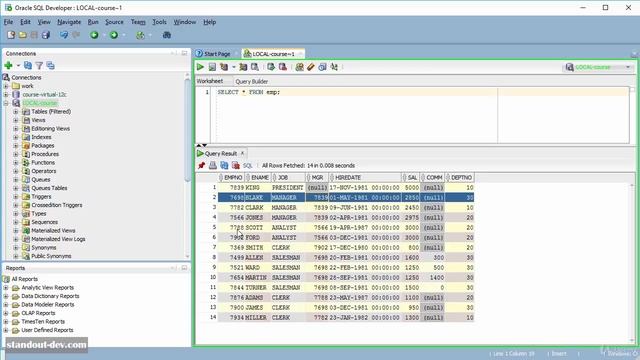
Task: Select the LOCAL-course connection node
Action: [x=40, y=103]
